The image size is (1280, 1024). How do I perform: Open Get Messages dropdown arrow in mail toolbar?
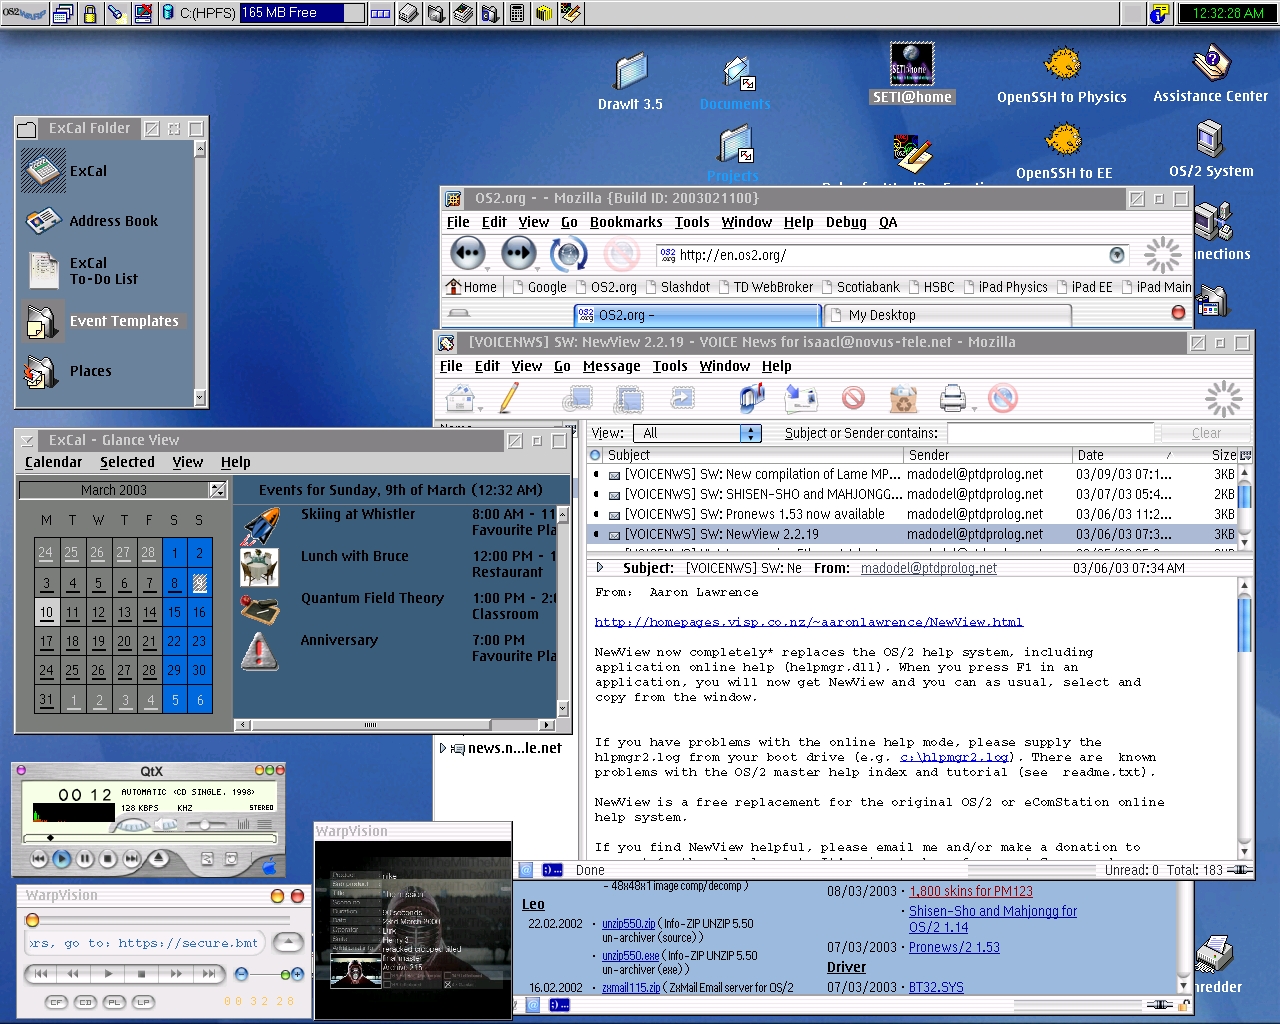481,408
